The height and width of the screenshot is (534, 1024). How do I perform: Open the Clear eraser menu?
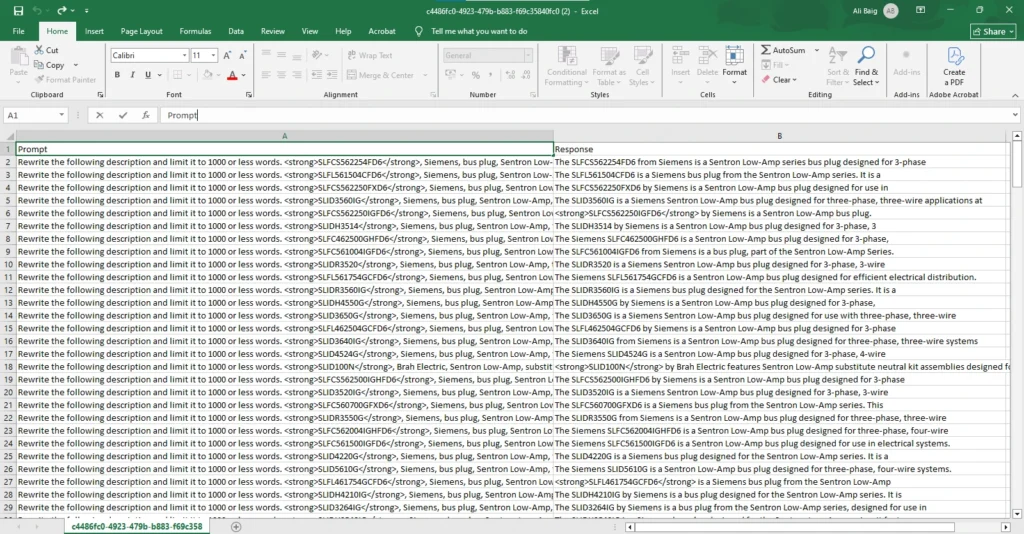point(780,80)
